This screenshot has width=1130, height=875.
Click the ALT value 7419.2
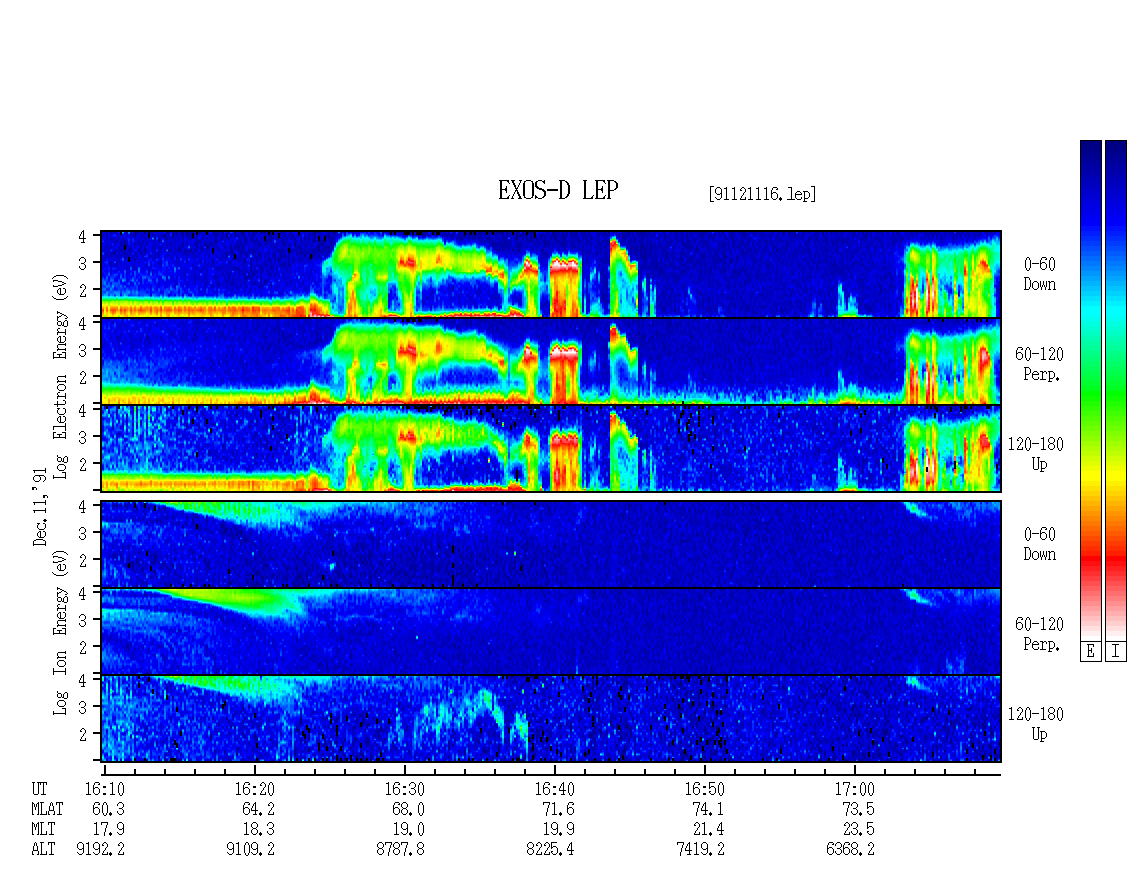(700, 850)
